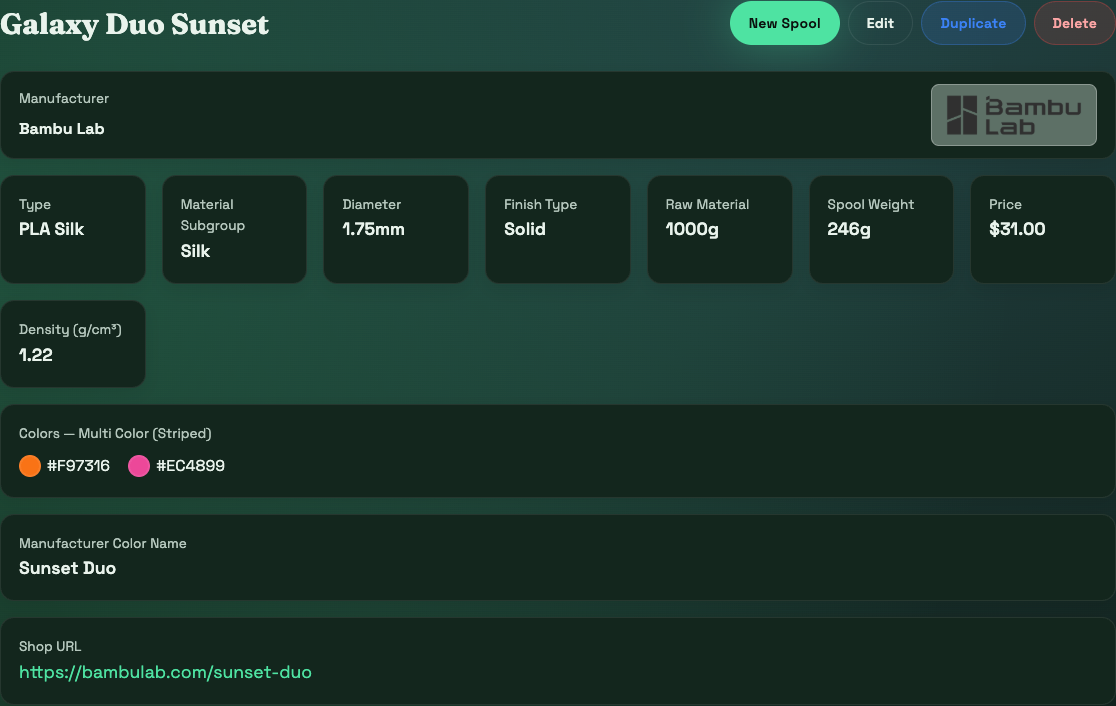The height and width of the screenshot is (706, 1116).
Task: Click the #F97316 hex code text
Action: [78, 466]
